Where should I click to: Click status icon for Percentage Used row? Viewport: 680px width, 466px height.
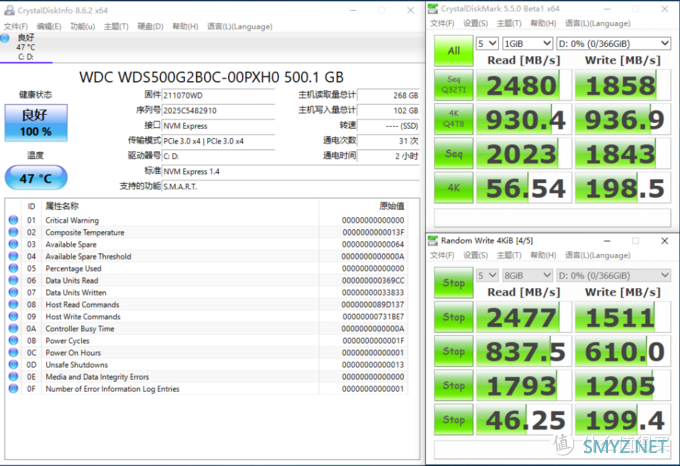pos(13,268)
